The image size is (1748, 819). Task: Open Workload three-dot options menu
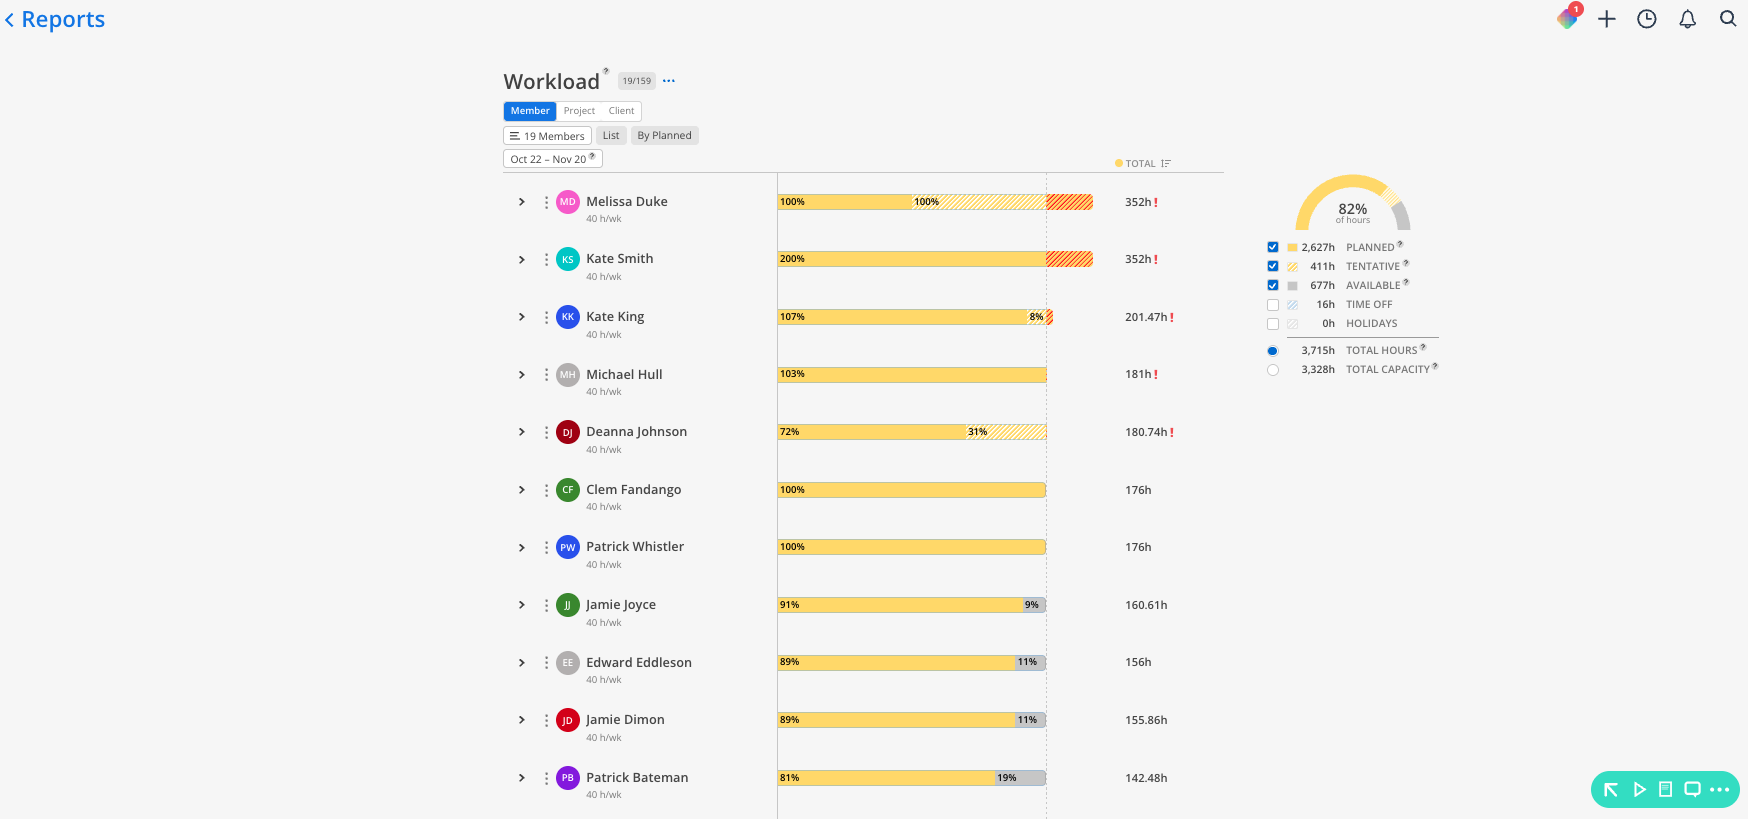(x=669, y=81)
